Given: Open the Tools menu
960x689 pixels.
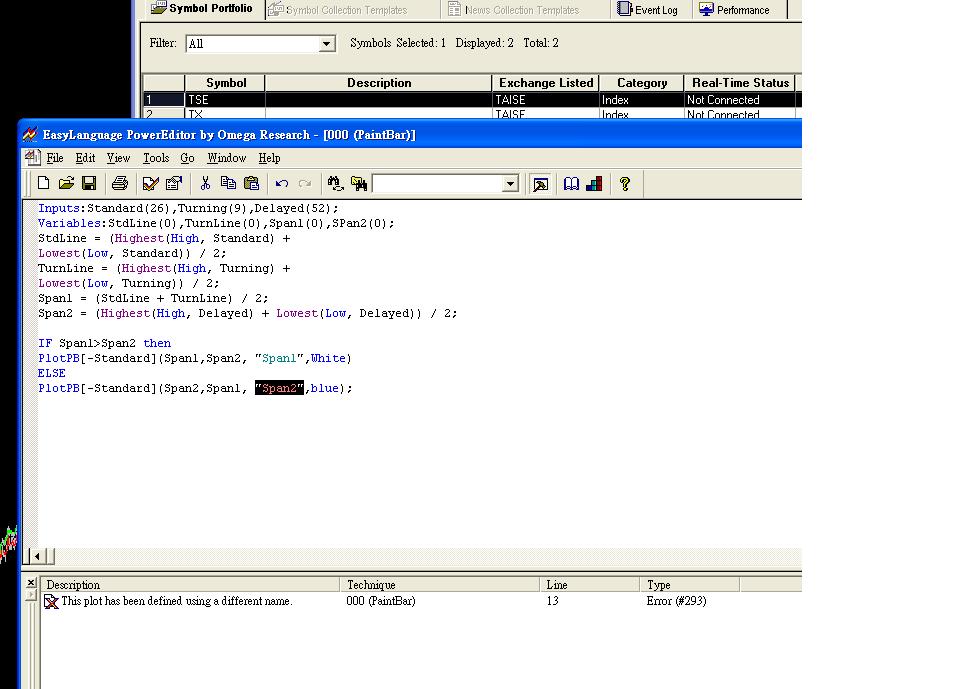Looking at the screenshot, I should pyautogui.click(x=156, y=158).
